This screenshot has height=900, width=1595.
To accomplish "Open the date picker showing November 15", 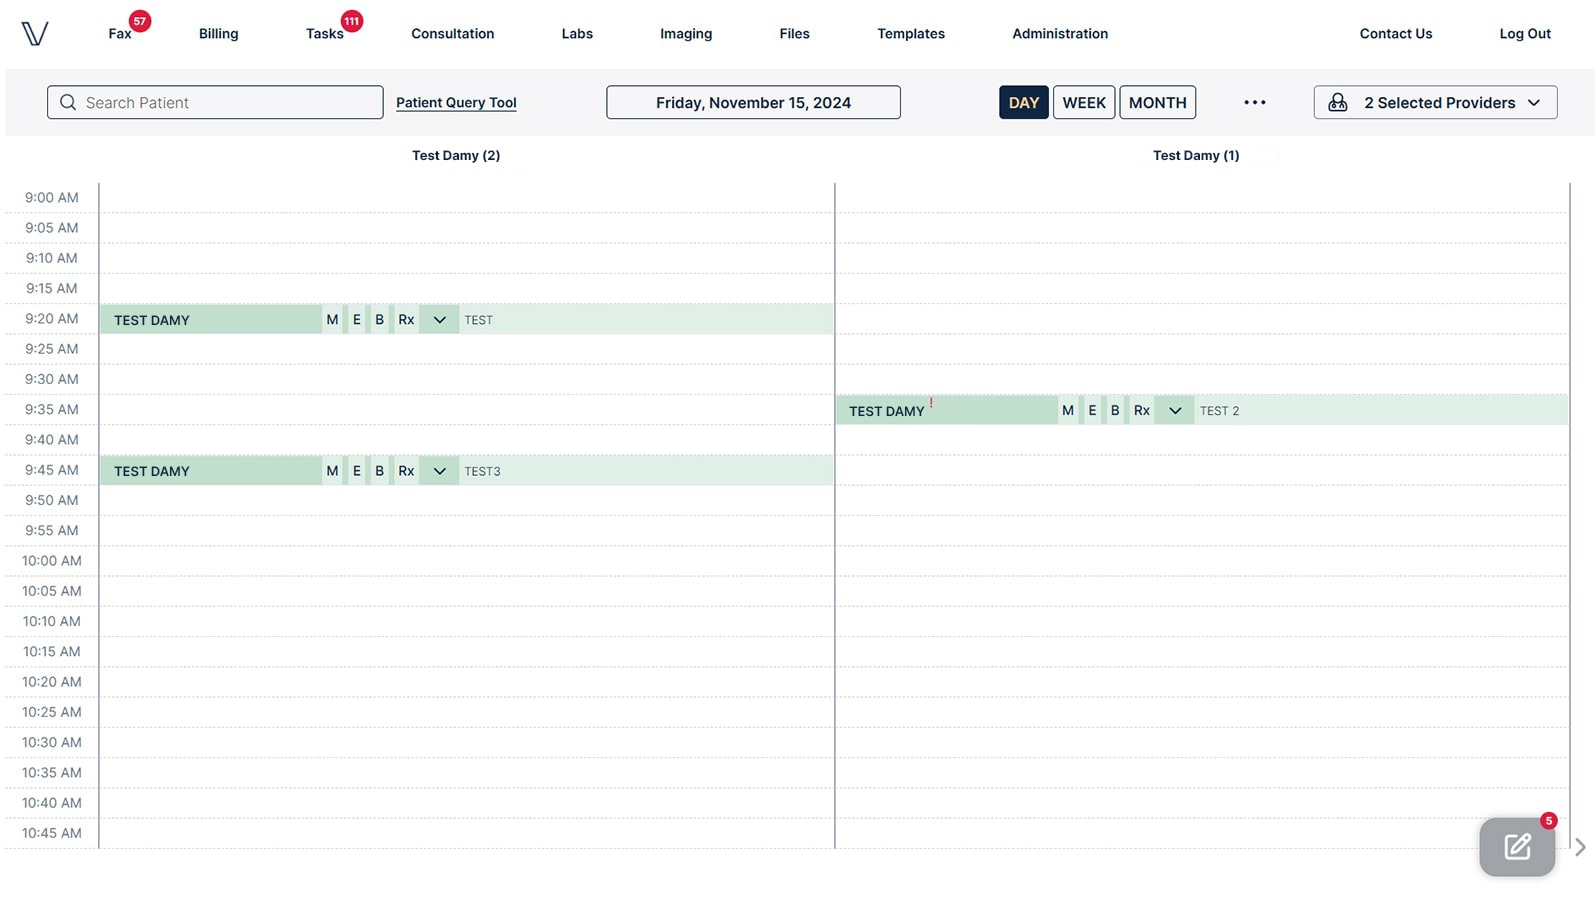I will (x=753, y=102).
